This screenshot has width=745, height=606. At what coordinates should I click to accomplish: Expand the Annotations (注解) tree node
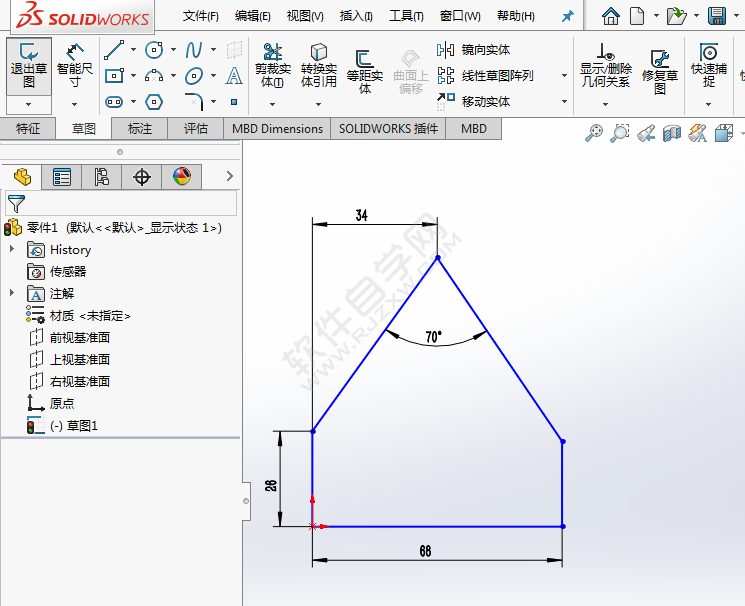point(12,293)
